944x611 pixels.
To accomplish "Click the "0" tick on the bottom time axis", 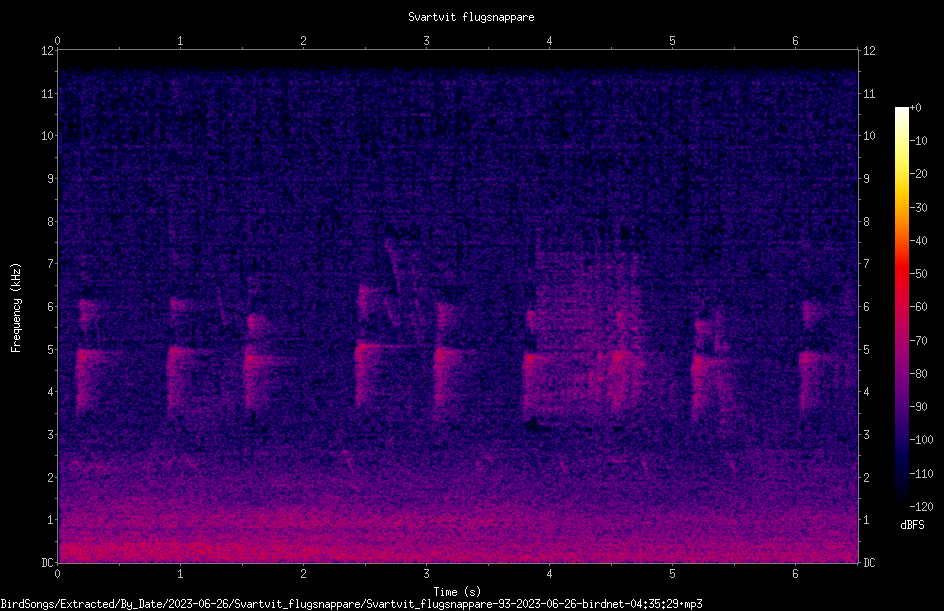I will point(57,574).
